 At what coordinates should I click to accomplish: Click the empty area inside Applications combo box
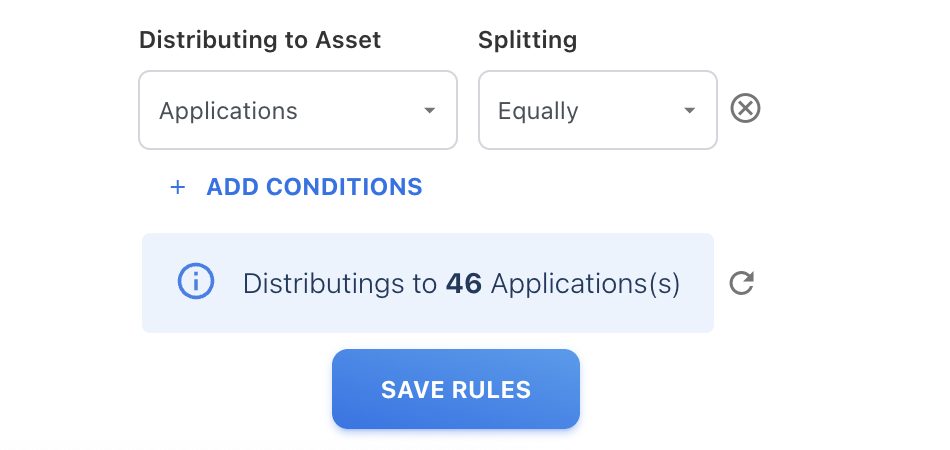360,110
